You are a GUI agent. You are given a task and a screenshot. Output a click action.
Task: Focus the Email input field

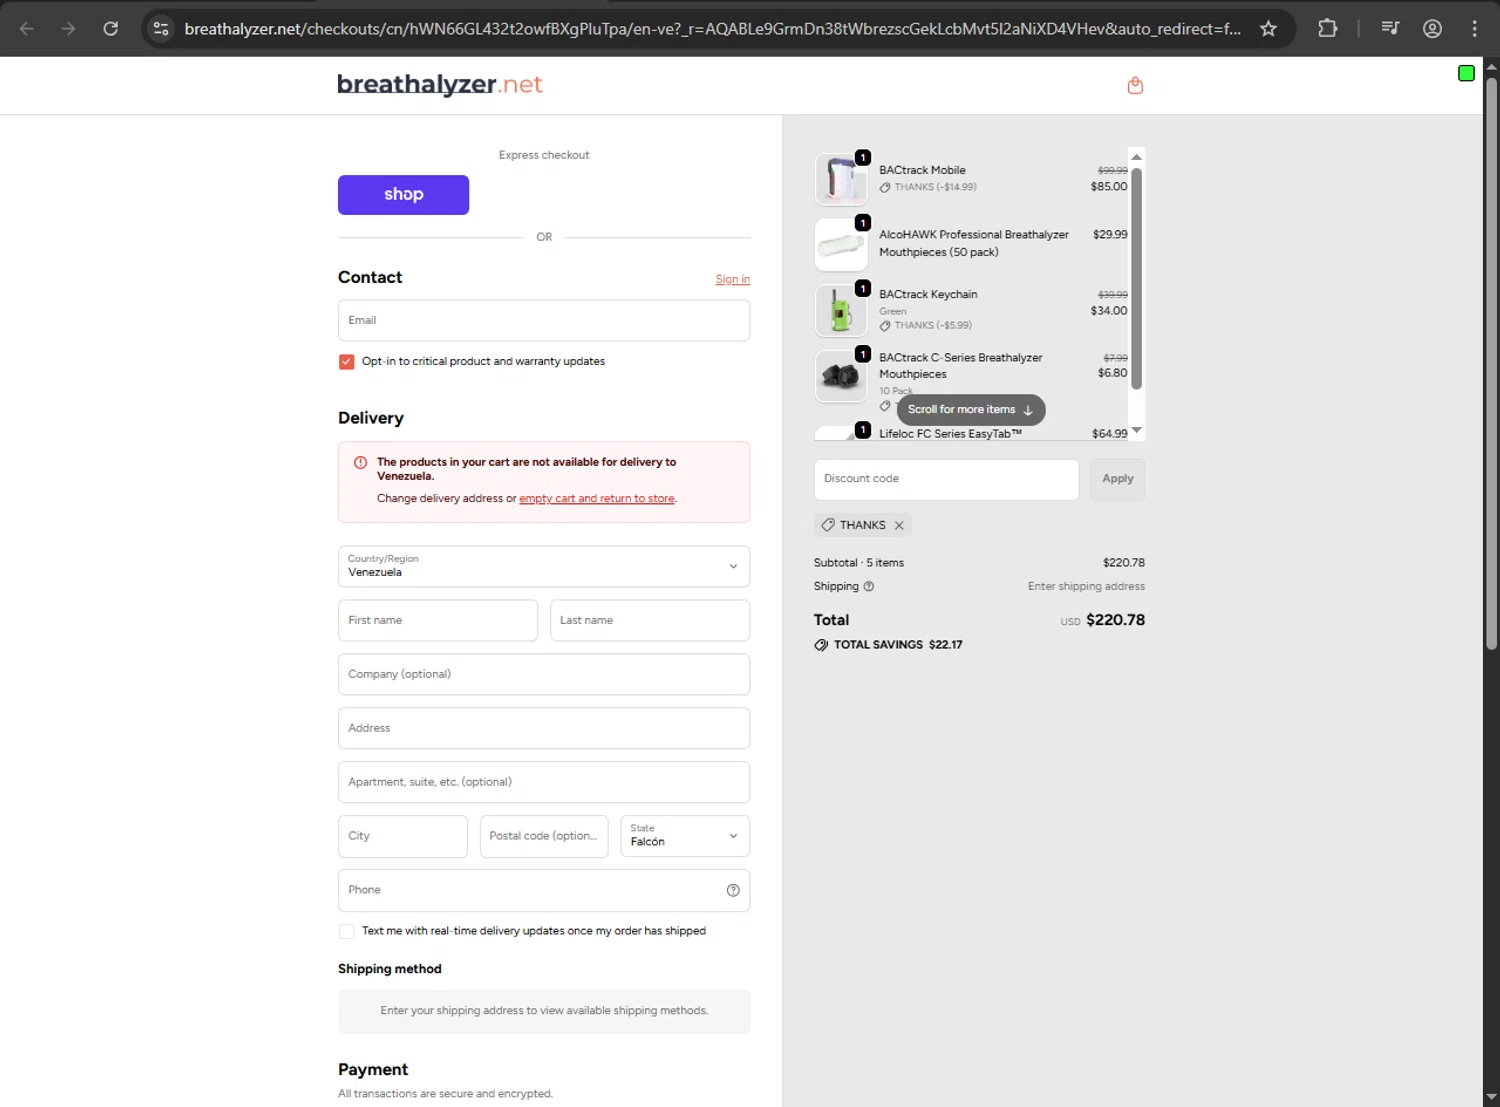point(544,320)
